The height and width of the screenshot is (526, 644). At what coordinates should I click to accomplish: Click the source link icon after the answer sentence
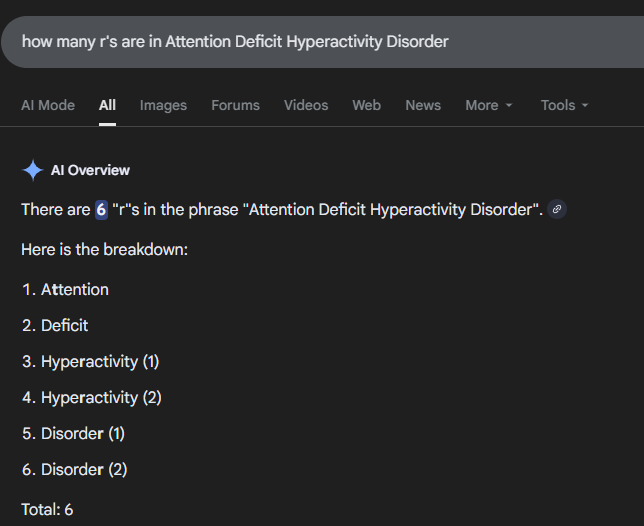click(557, 209)
